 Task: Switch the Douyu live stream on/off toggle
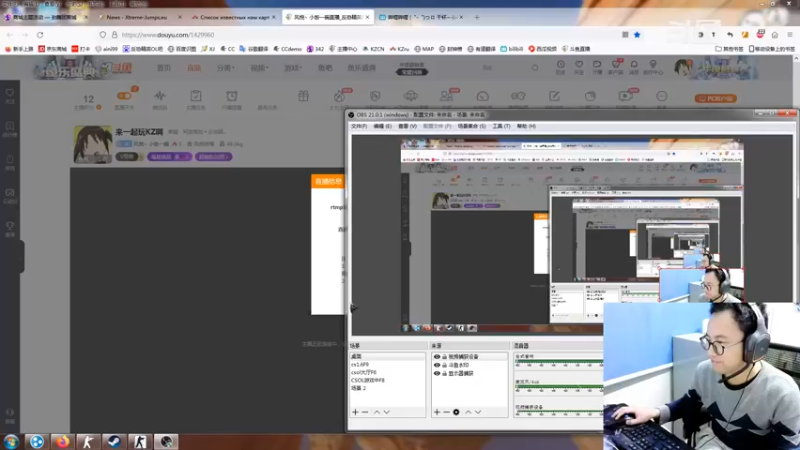[x=124, y=95]
